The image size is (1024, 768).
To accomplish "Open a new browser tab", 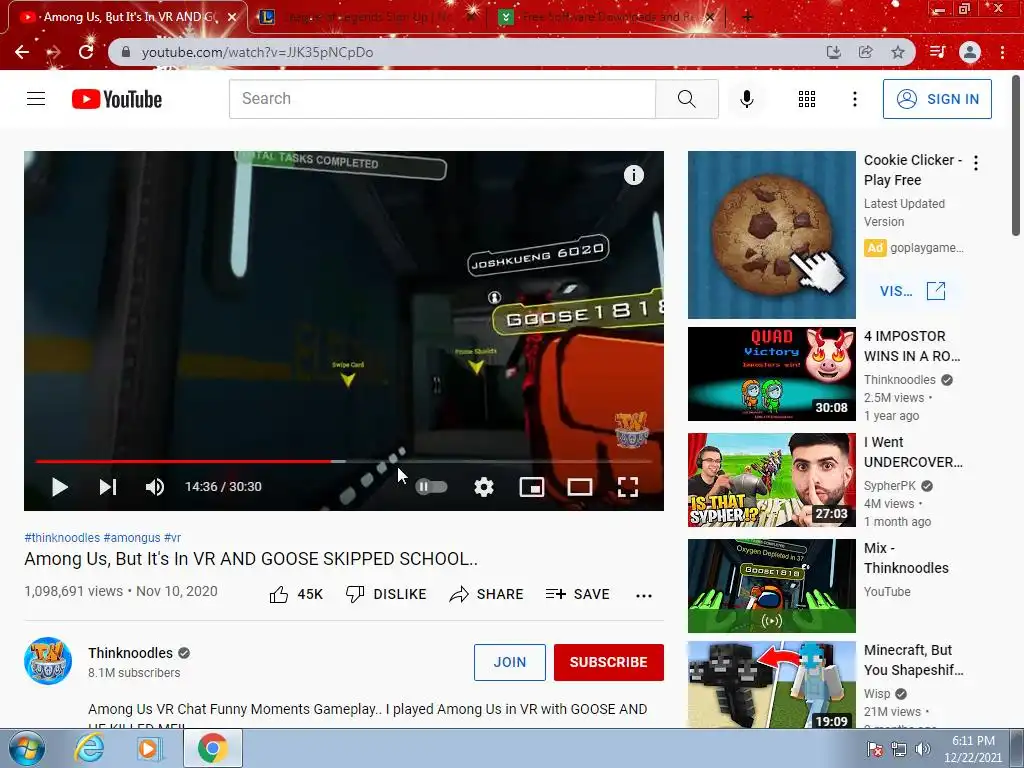I will pos(748,17).
